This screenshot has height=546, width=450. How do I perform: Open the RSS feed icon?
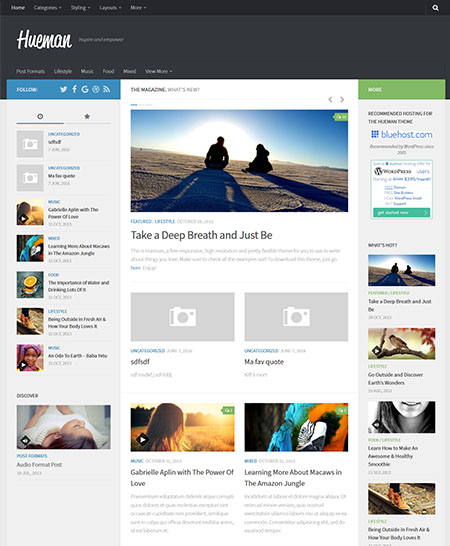click(107, 89)
